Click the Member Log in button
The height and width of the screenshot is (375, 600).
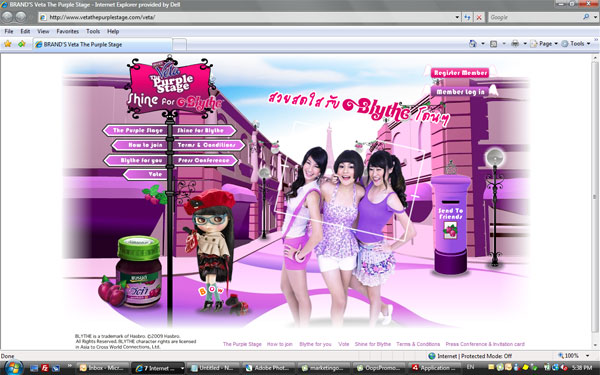(x=460, y=92)
